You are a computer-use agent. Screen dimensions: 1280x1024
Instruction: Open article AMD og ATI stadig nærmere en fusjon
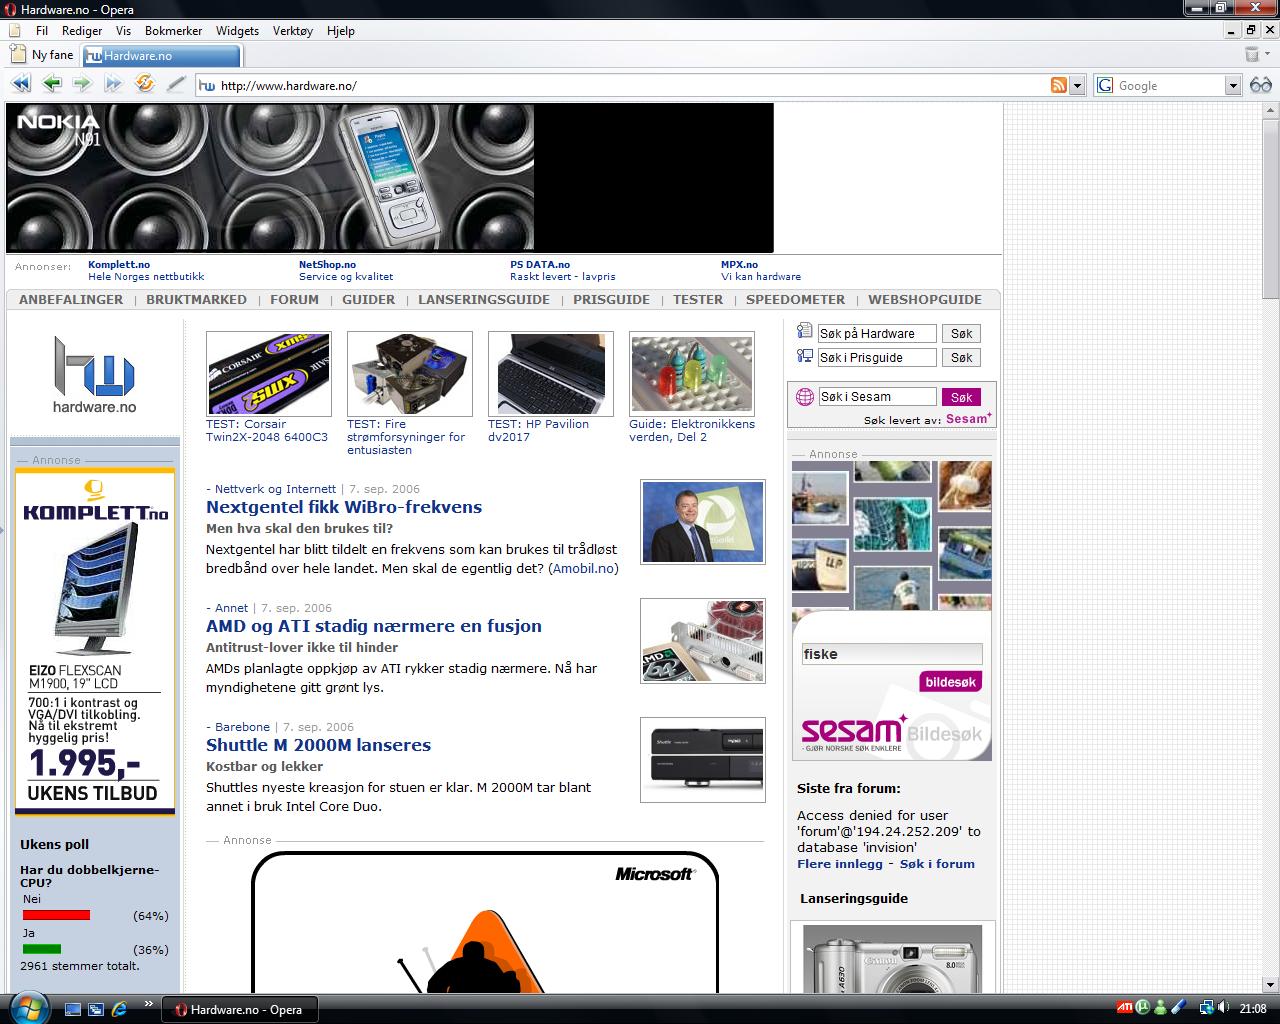[x=374, y=626]
